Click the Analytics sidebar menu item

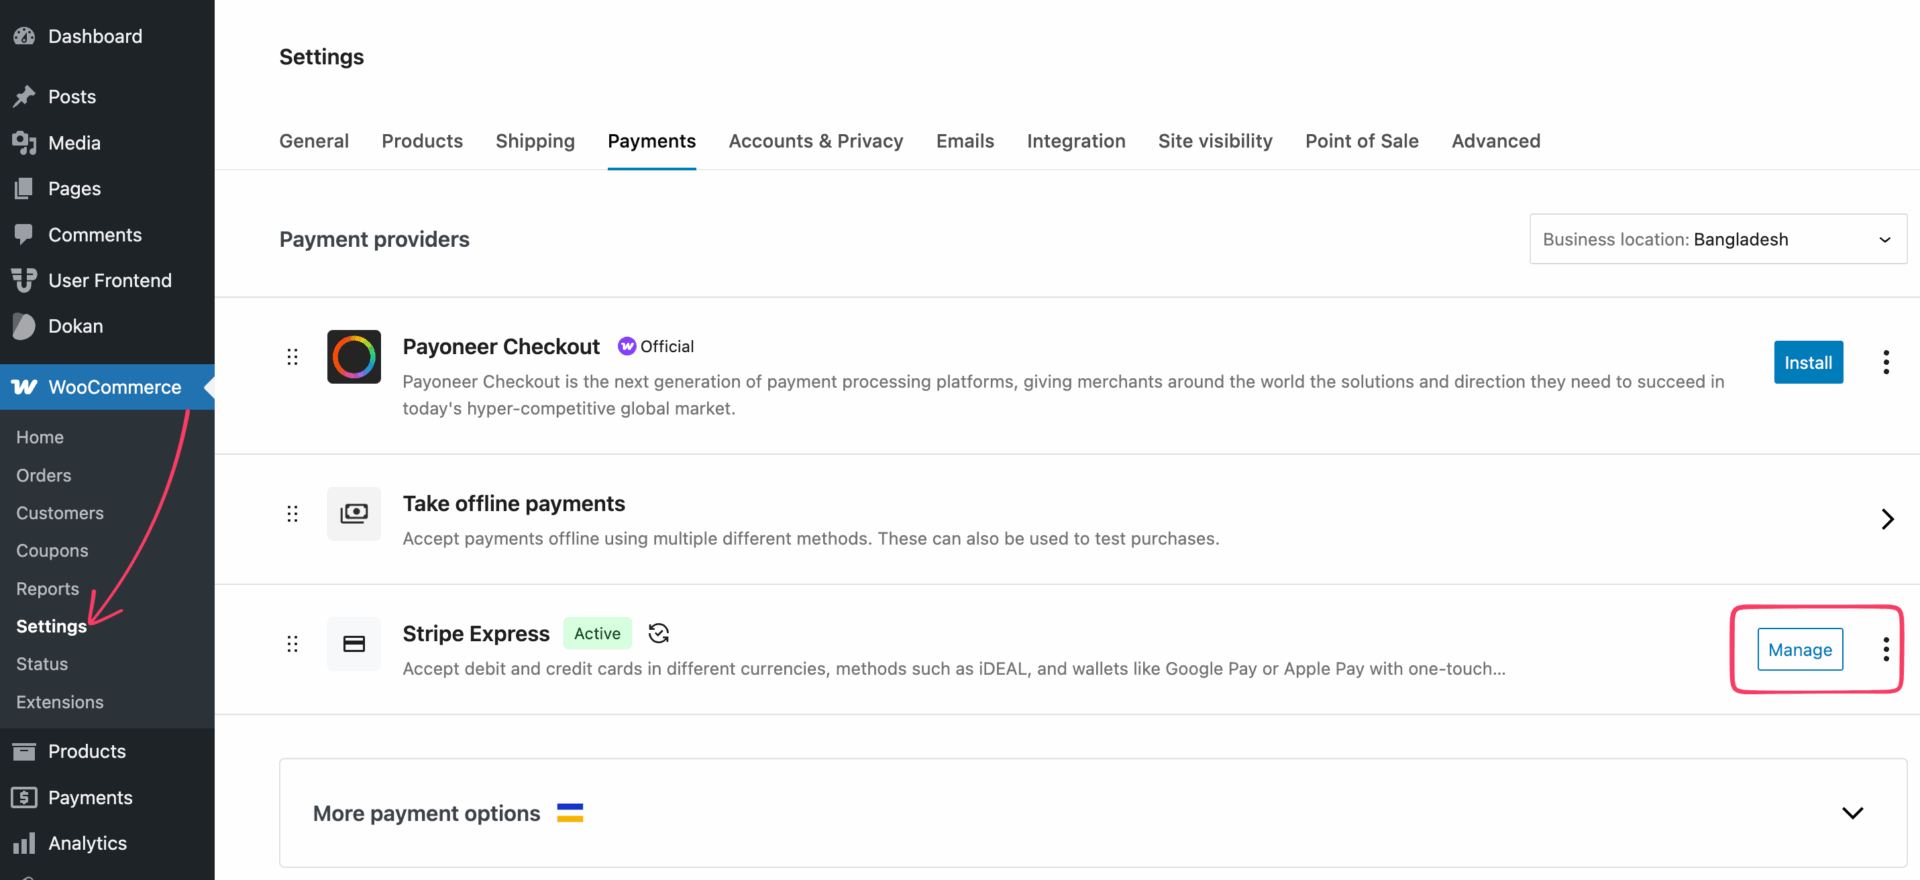click(87, 843)
